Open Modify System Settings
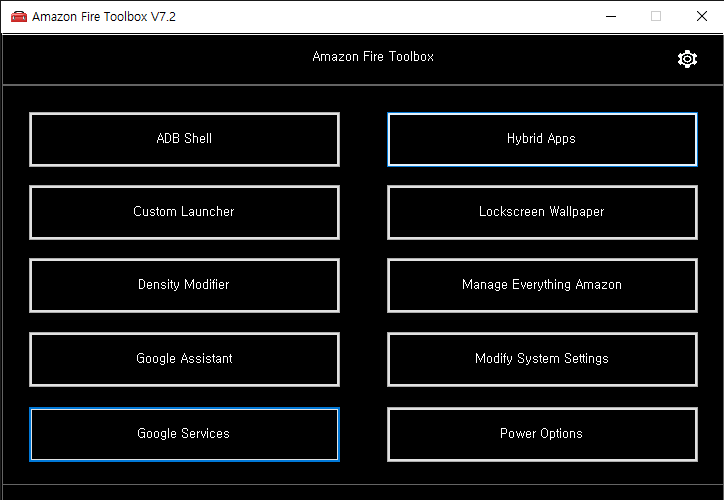Screen dimensions: 724x500 point(542,359)
